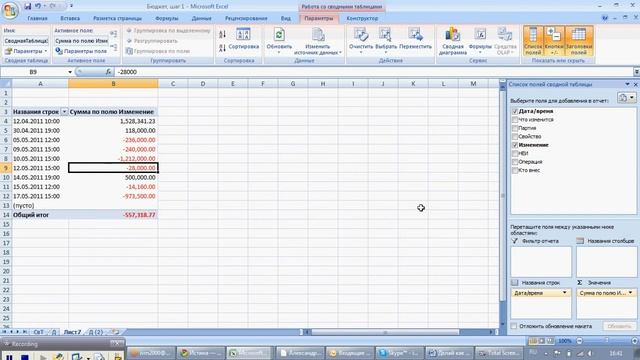Open the Формулы ribbon tab
Viewport: 640px width, 360px height.
167,18
